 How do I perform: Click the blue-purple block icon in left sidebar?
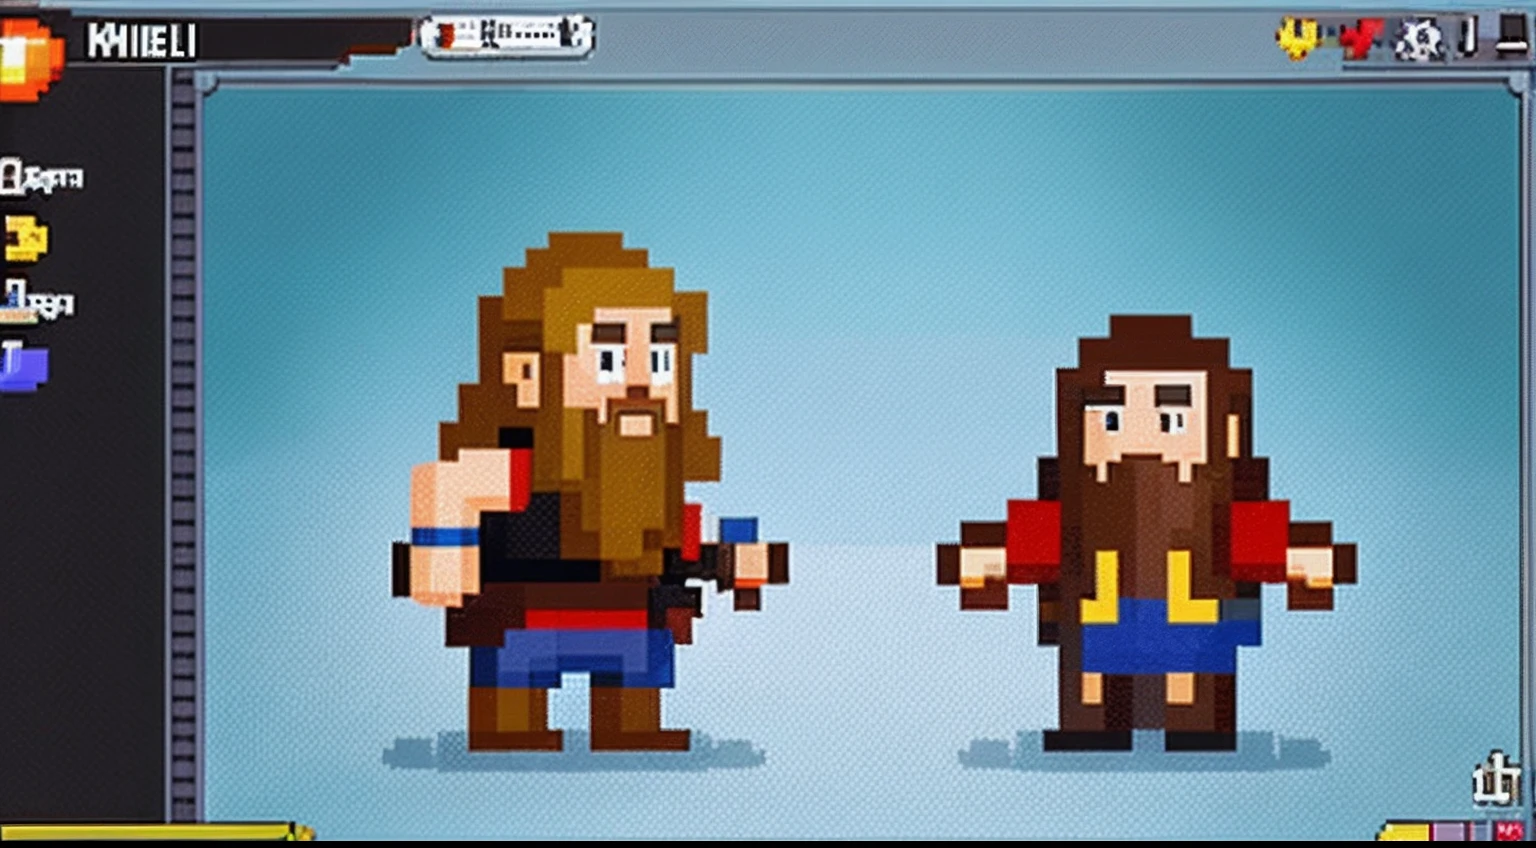(x=24, y=366)
